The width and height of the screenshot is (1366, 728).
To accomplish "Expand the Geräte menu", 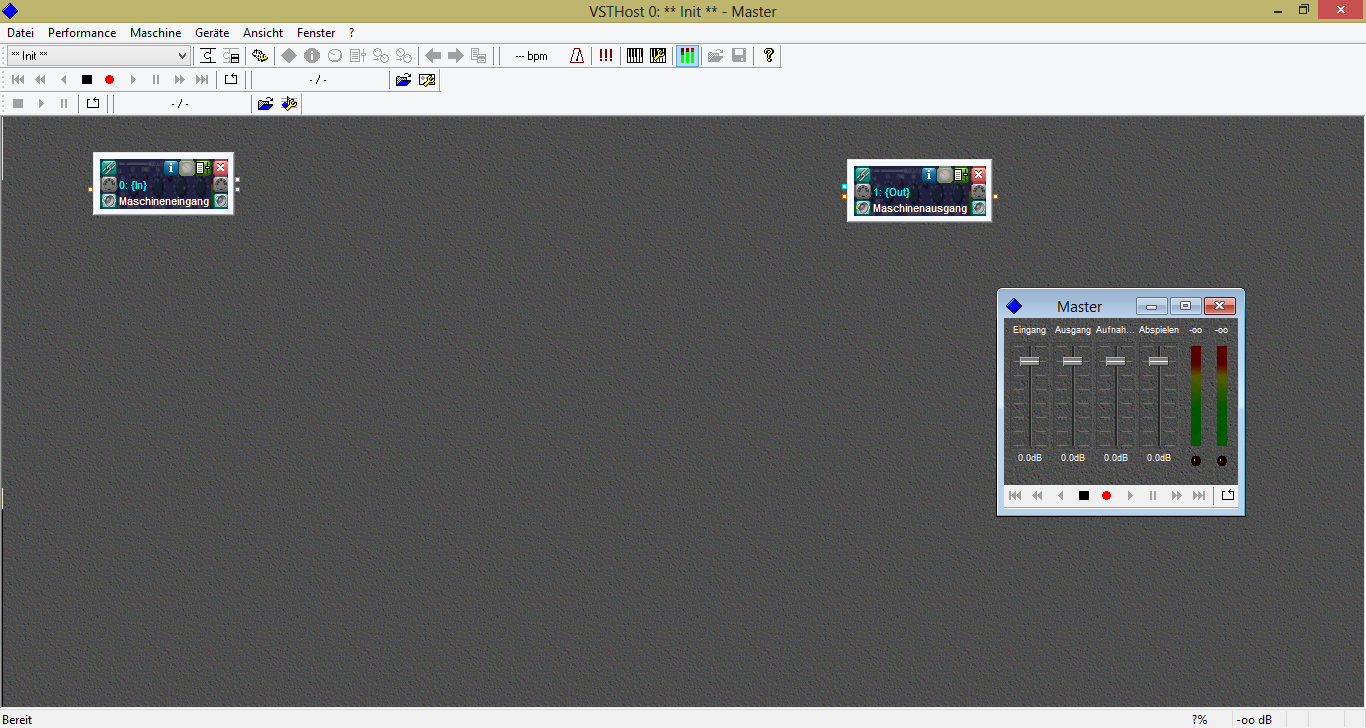I will coord(212,33).
